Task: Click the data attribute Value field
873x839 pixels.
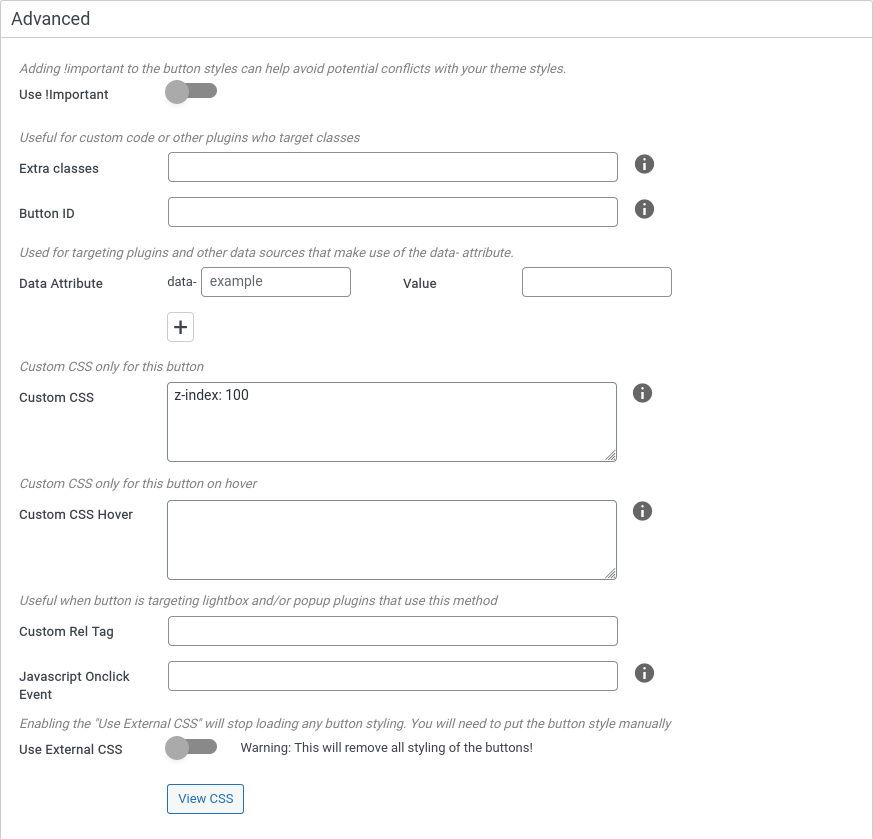Action: click(x=596, y=282)
